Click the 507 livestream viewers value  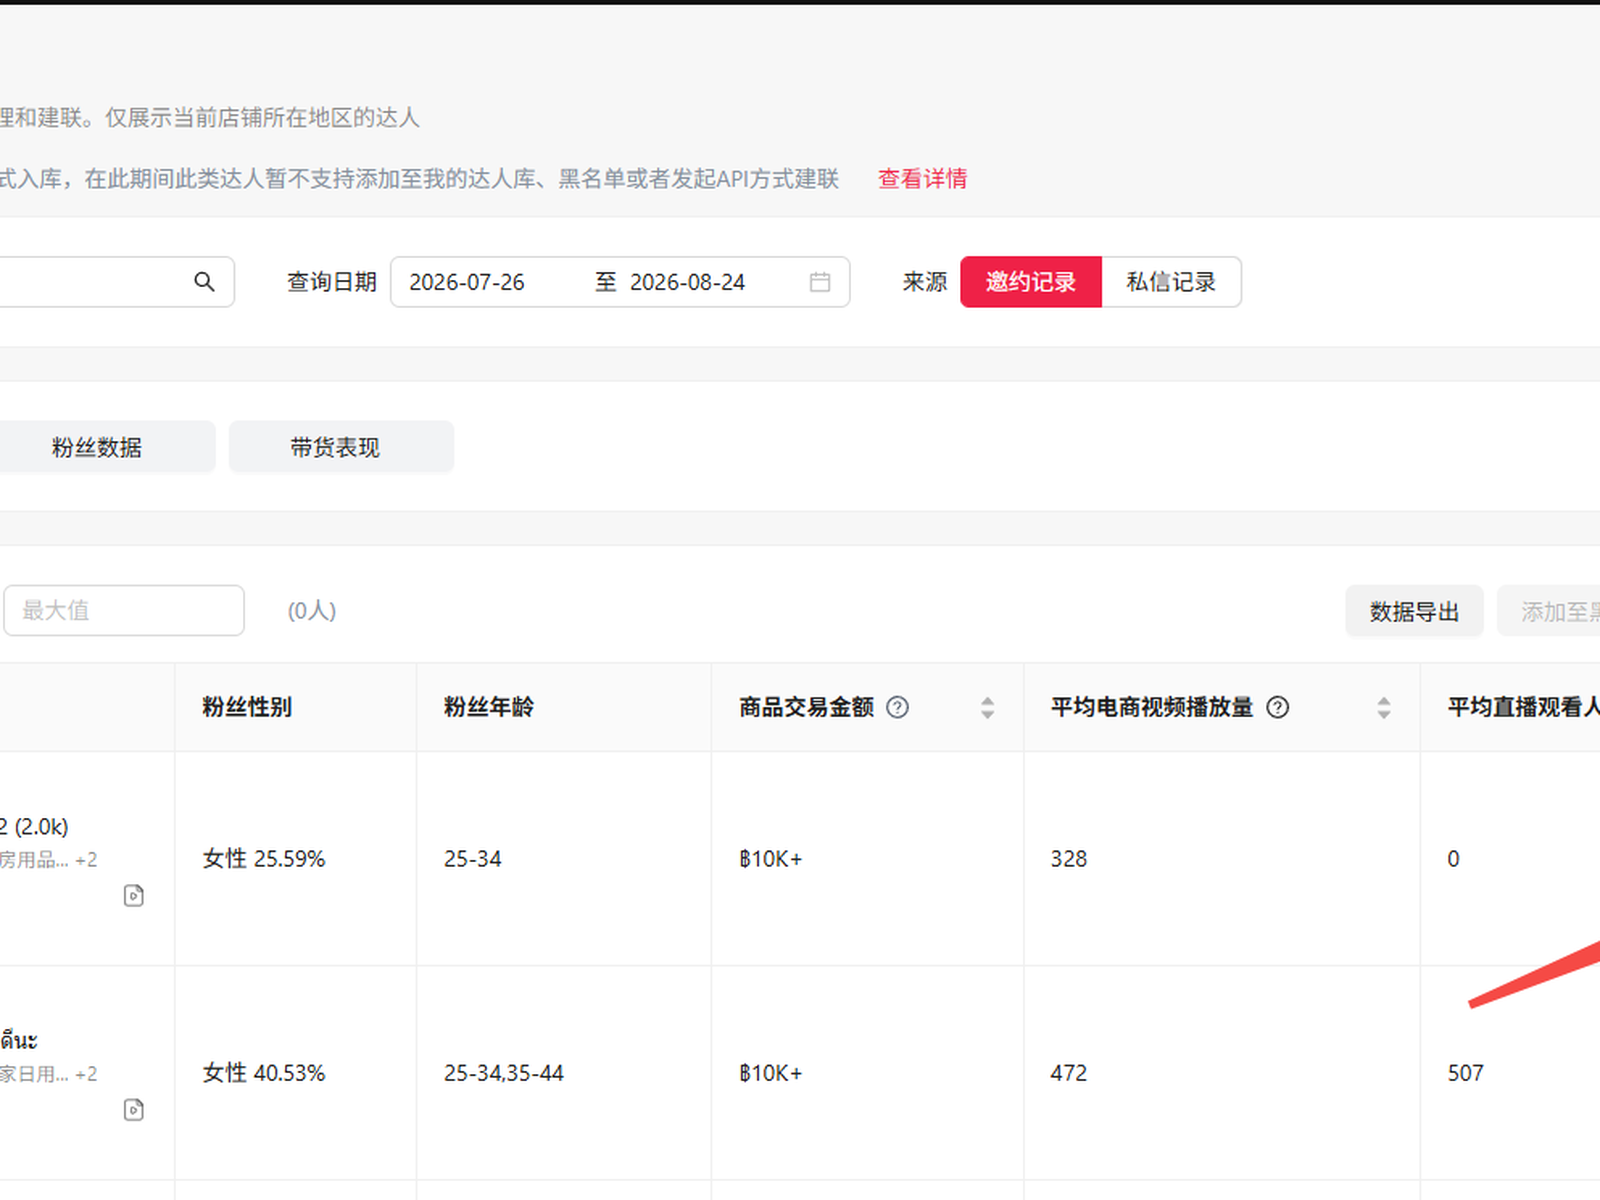1465,1073
